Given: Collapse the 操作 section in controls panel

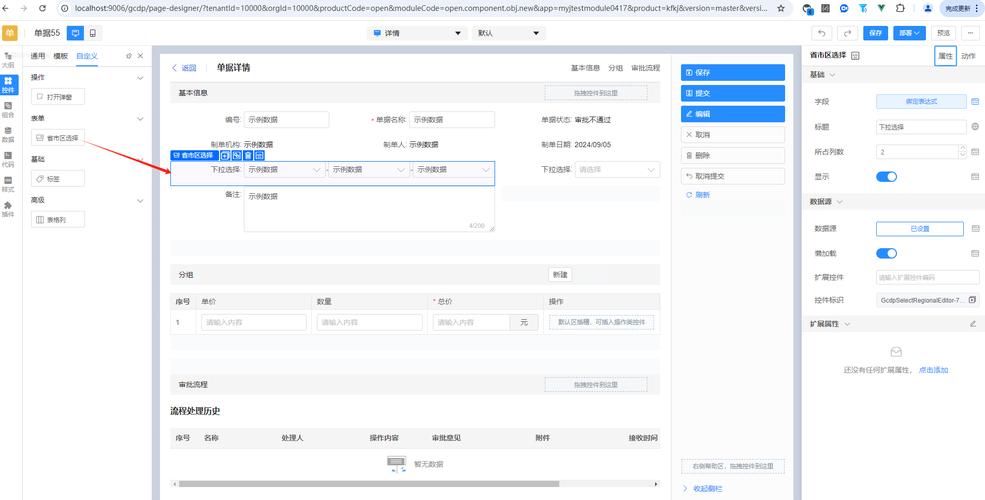Looking at the screenshot, I should (x=140, y=78).
